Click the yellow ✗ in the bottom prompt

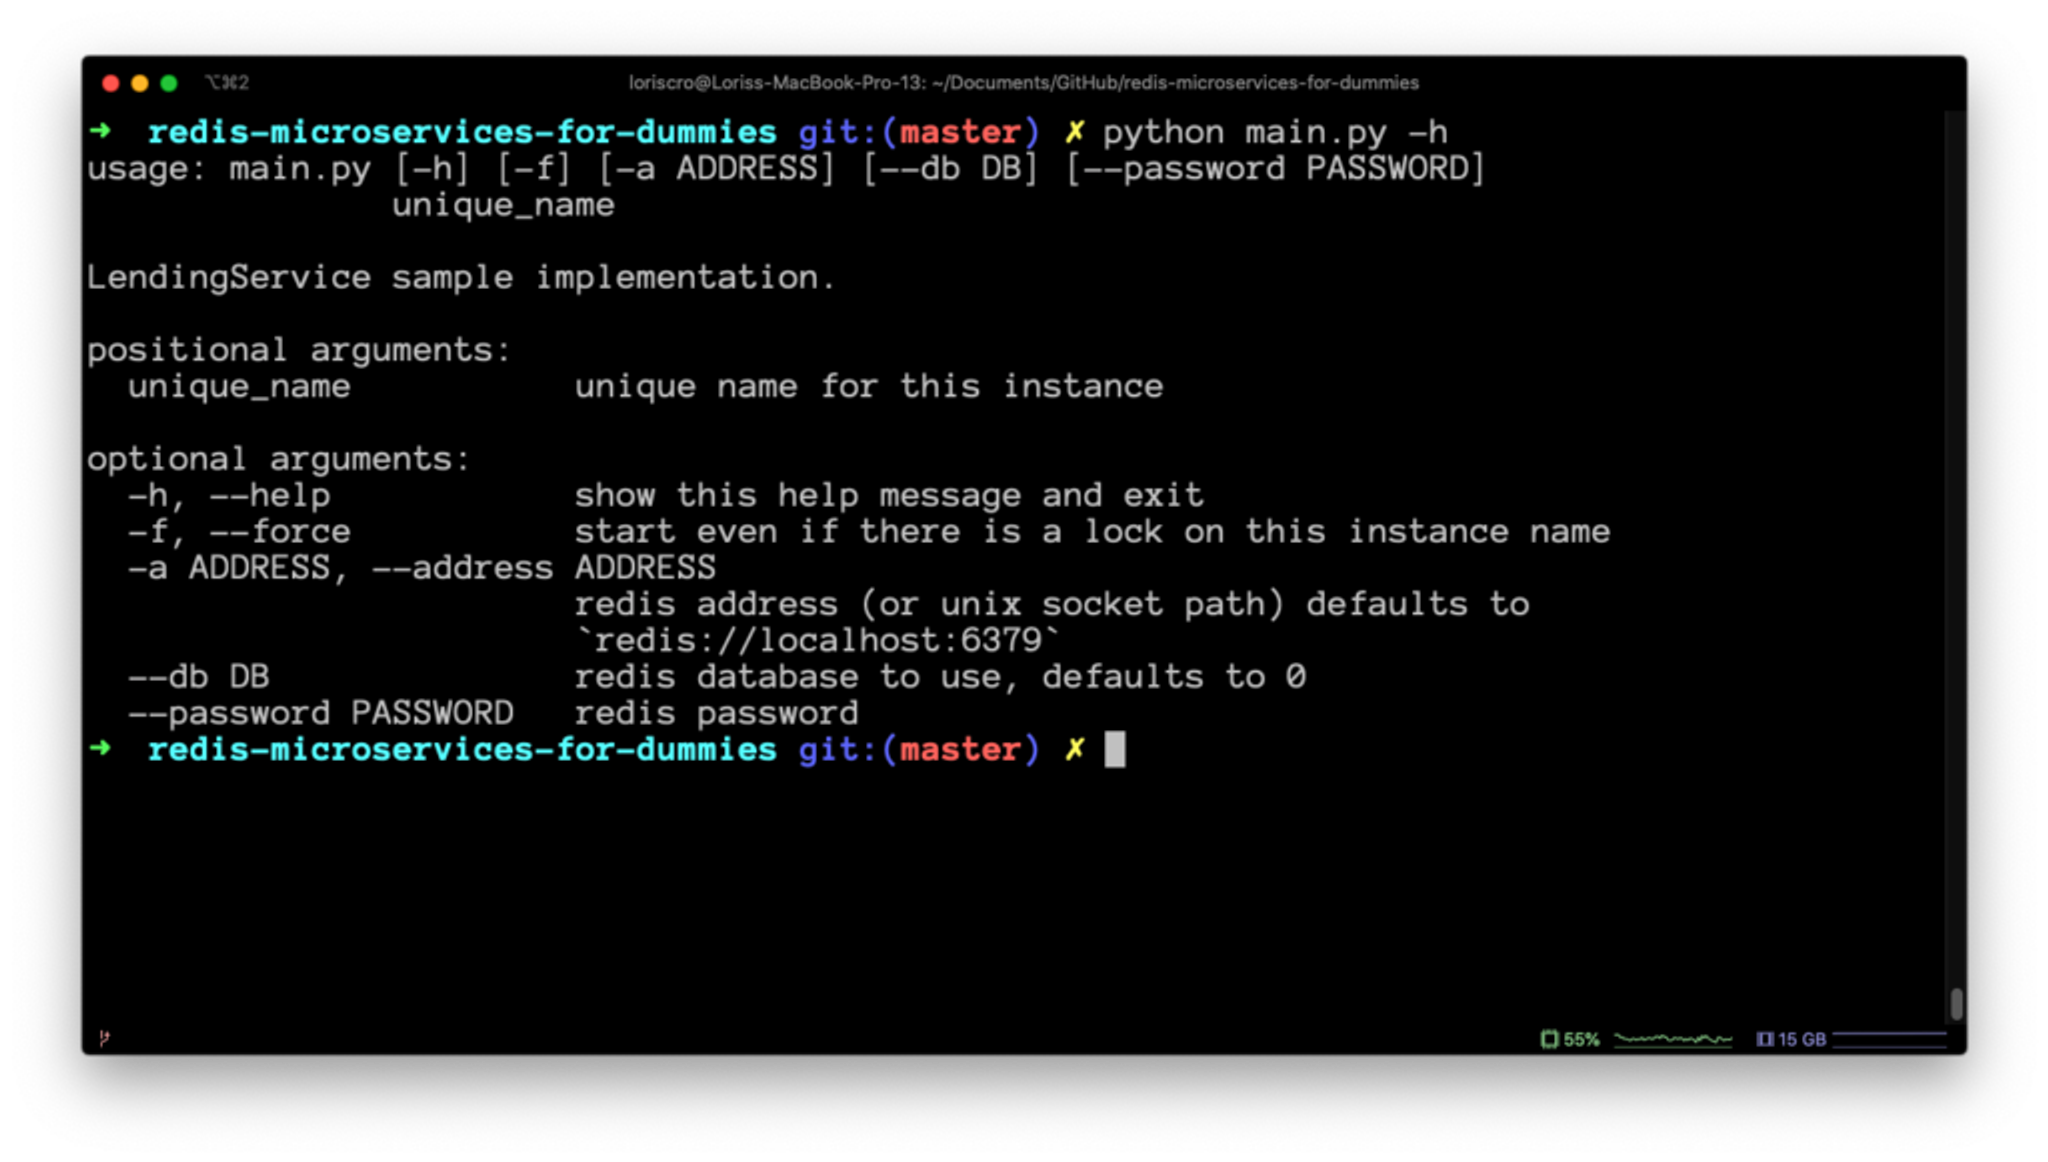[x=1074, y=749]
